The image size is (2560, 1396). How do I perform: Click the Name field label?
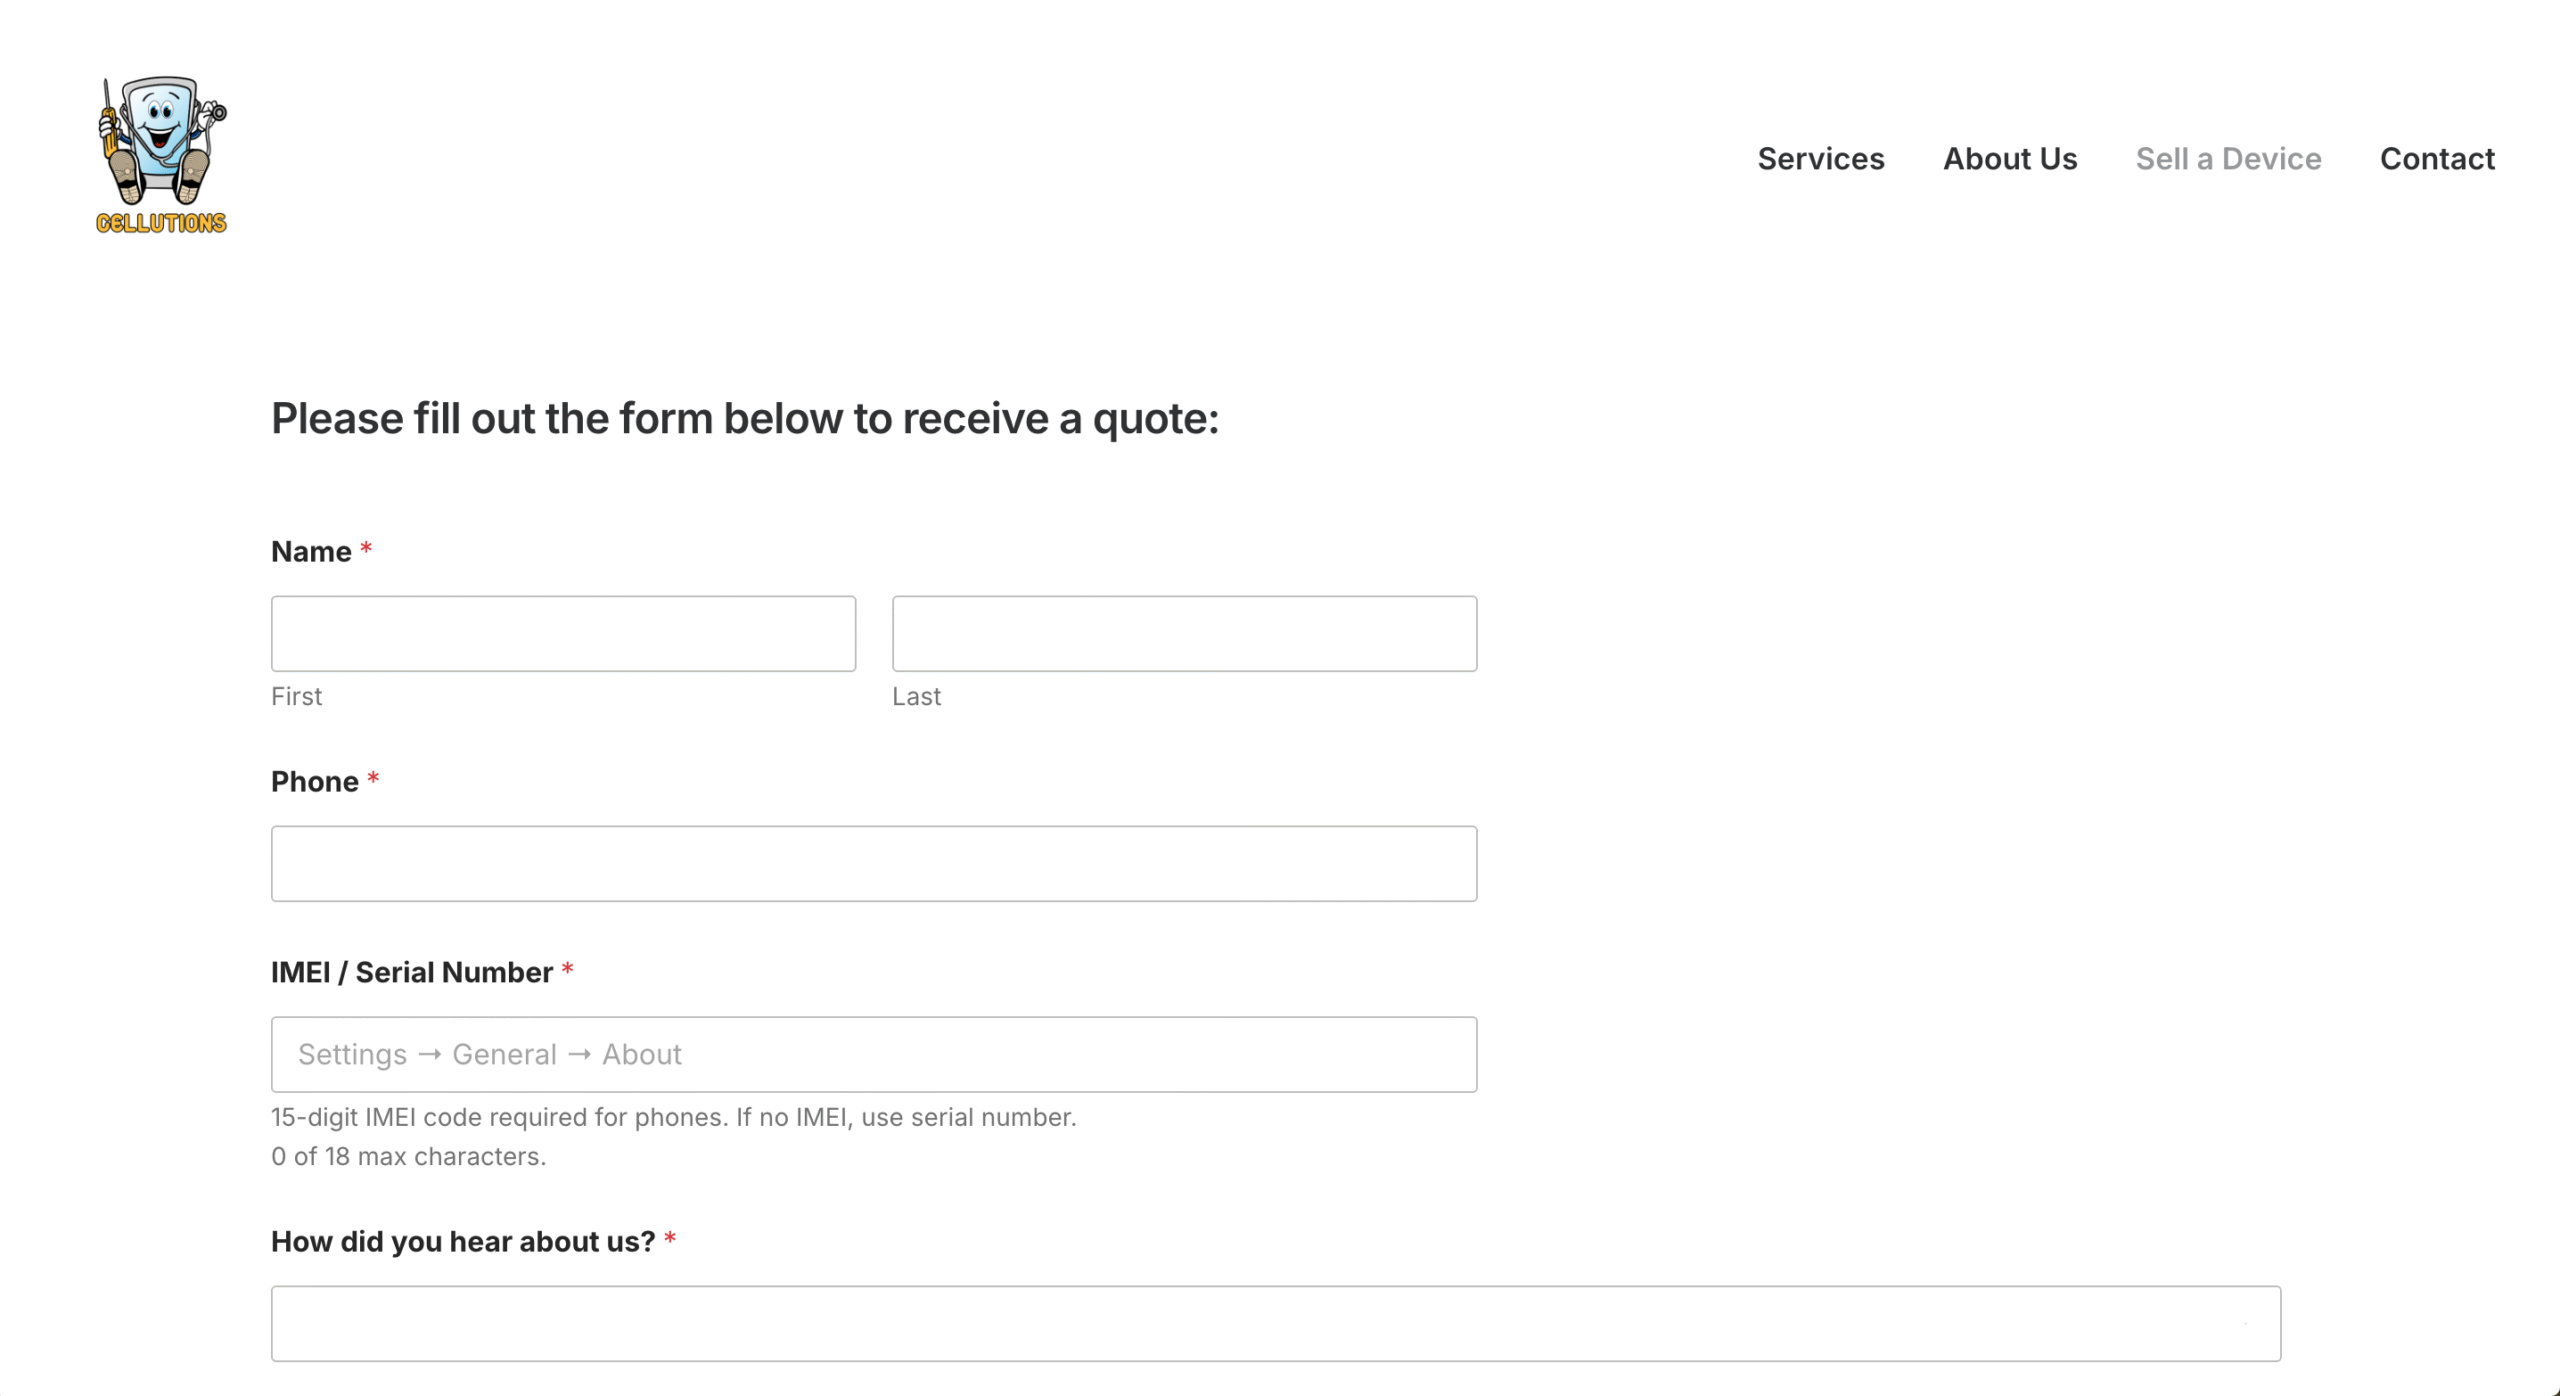click(311, 552)
